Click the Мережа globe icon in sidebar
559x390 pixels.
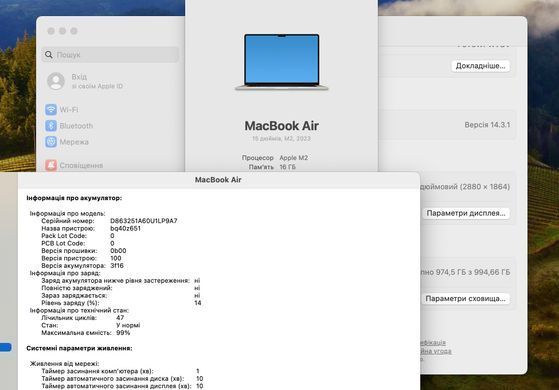pos(51,142)
